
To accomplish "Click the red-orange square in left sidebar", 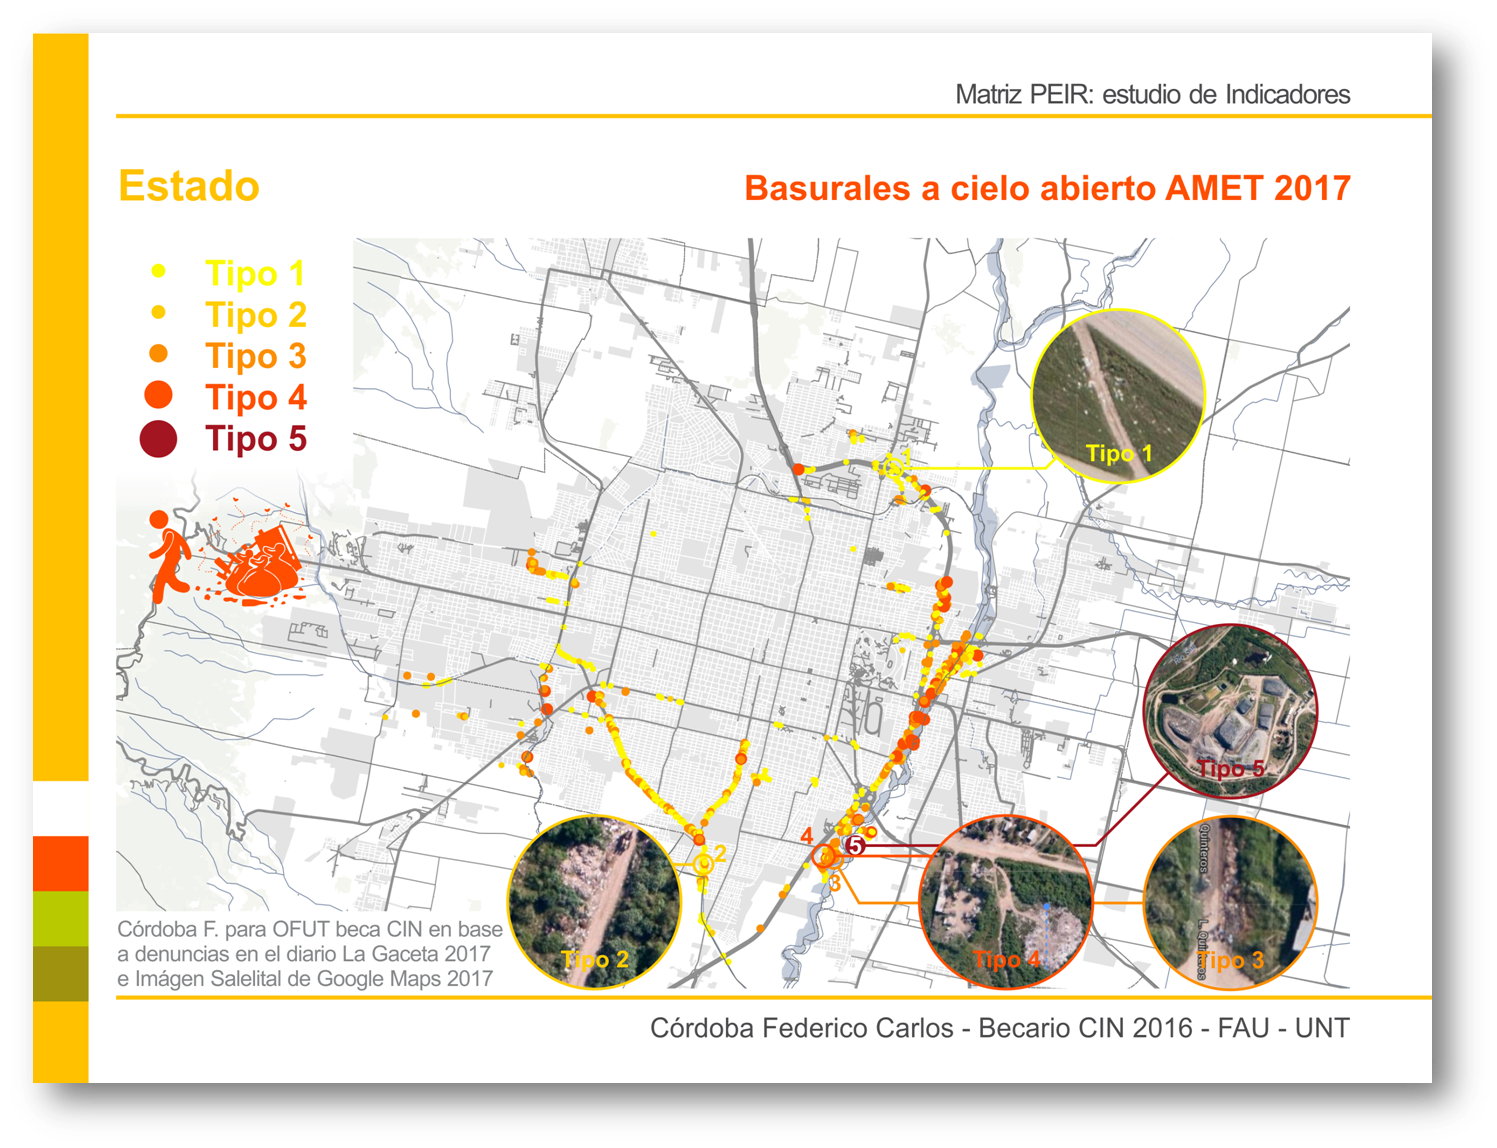I will click(x=61, y=863).
